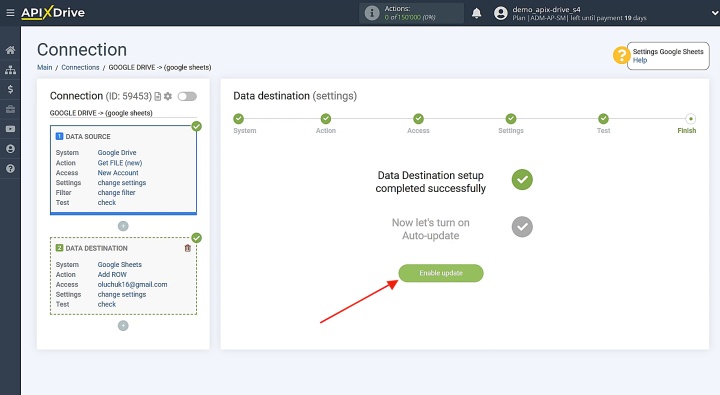This screenshot has width=720, height=395.
Task: Click the green setup completed checkmark
Action: pos(522,180)
